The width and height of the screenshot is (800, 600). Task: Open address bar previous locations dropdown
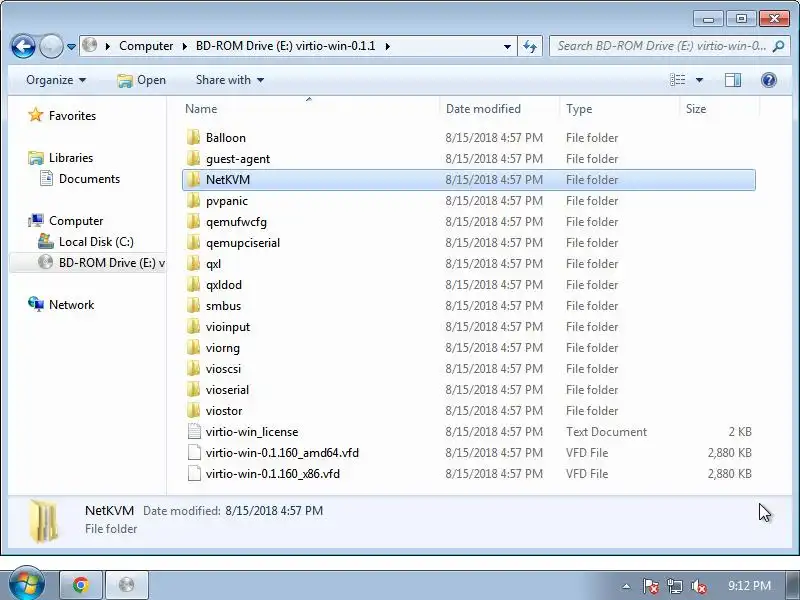(507, 46)
